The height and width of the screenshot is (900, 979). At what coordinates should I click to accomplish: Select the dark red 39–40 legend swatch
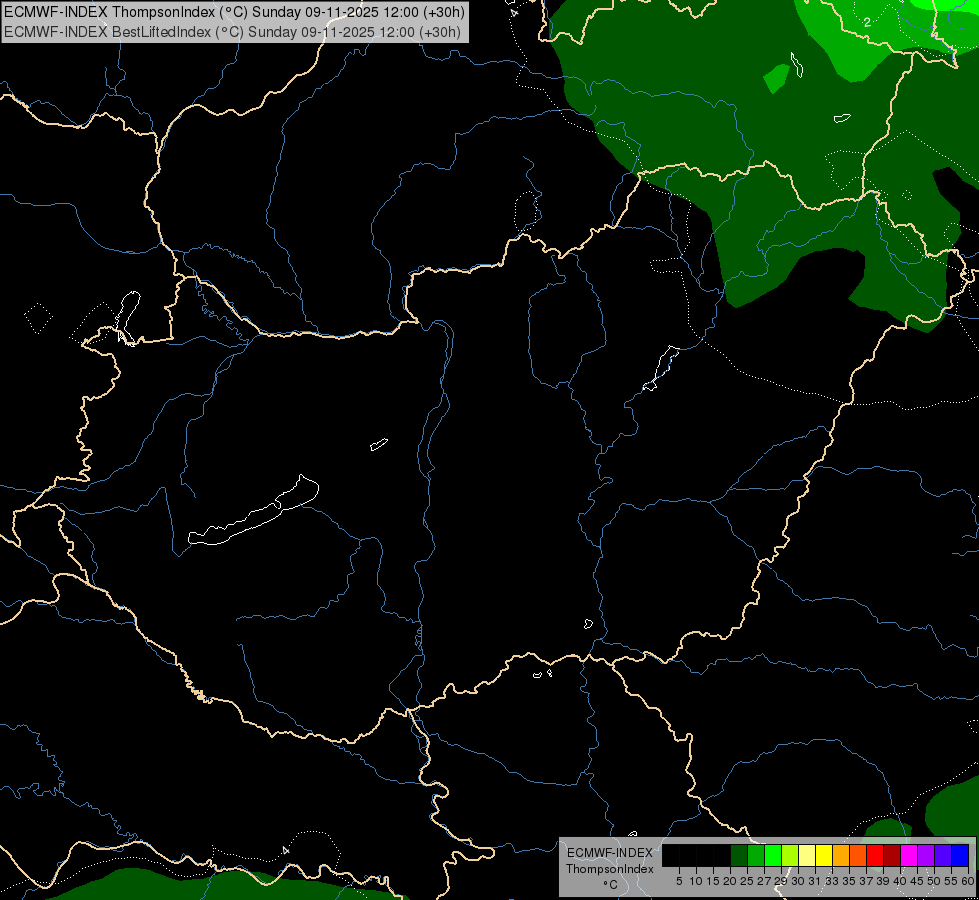[892, 855]
